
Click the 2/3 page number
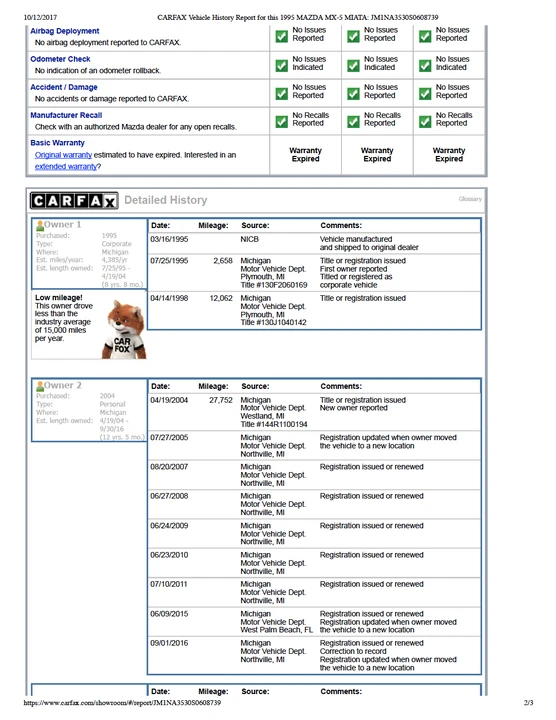528,703
